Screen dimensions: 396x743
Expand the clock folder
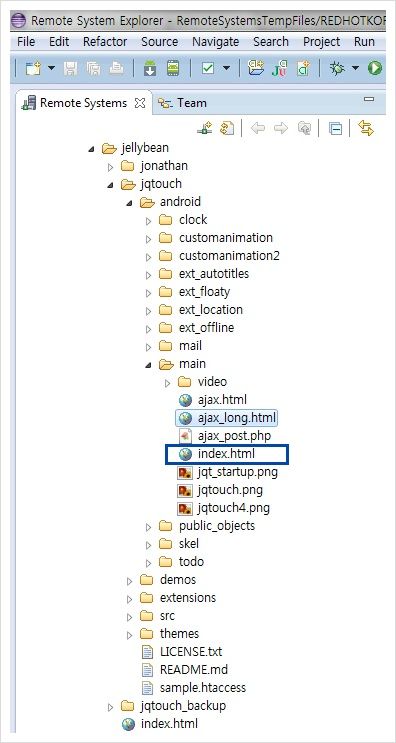[148, 221]
